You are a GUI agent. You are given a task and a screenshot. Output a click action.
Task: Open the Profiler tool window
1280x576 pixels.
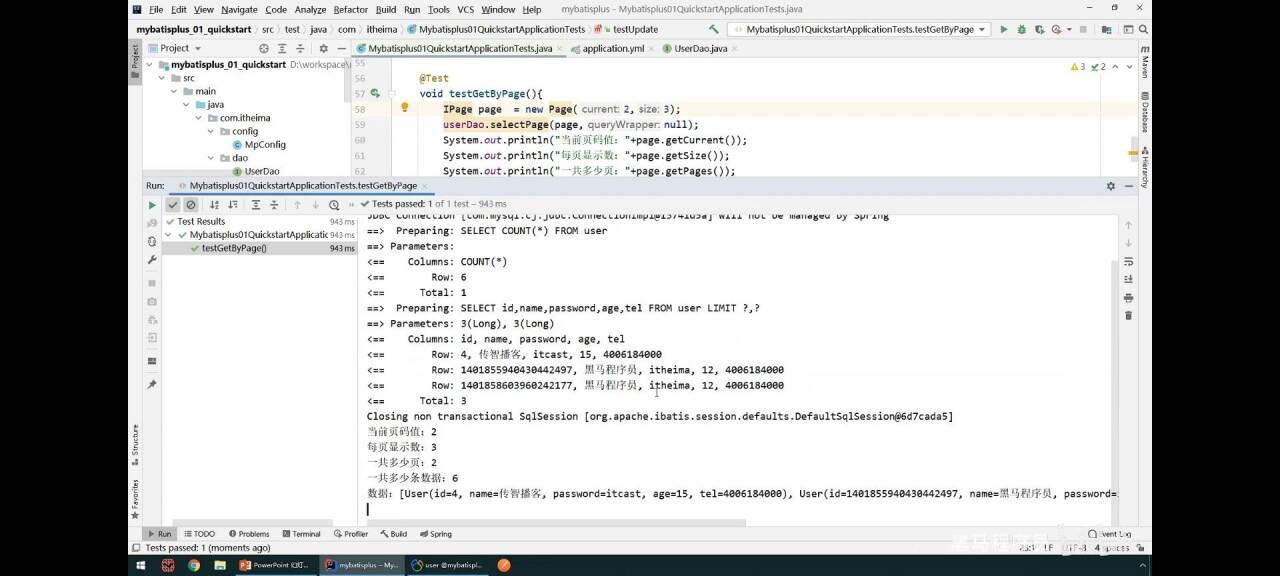coord(350,534)
